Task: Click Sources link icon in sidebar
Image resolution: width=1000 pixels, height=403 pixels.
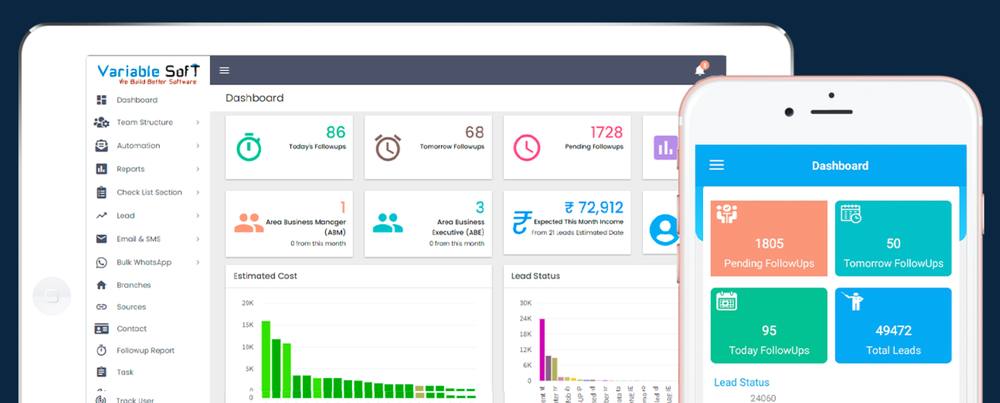Action: click(x=101, y=307)
